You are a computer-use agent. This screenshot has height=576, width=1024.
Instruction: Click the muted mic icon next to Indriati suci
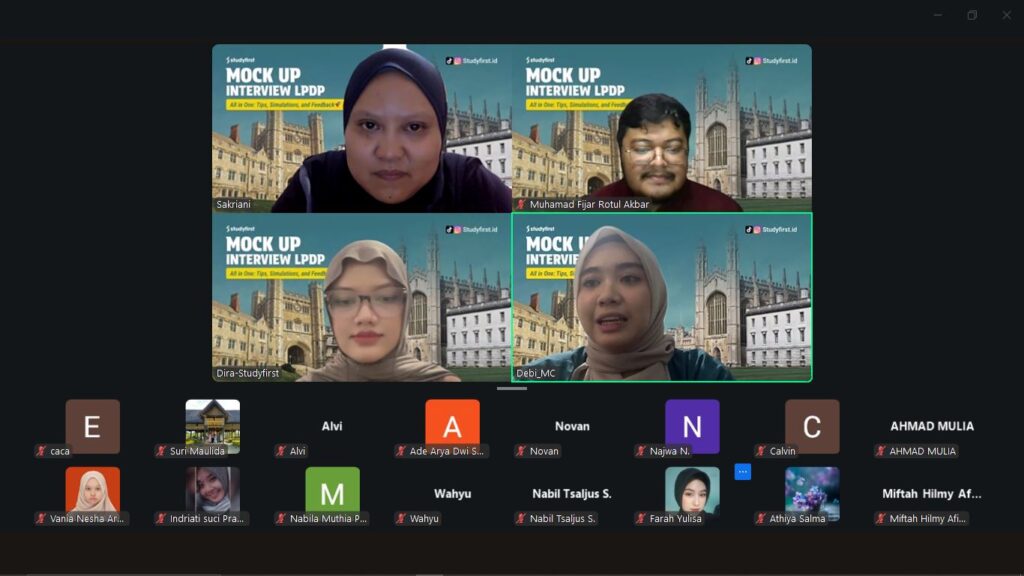point(161,519)
